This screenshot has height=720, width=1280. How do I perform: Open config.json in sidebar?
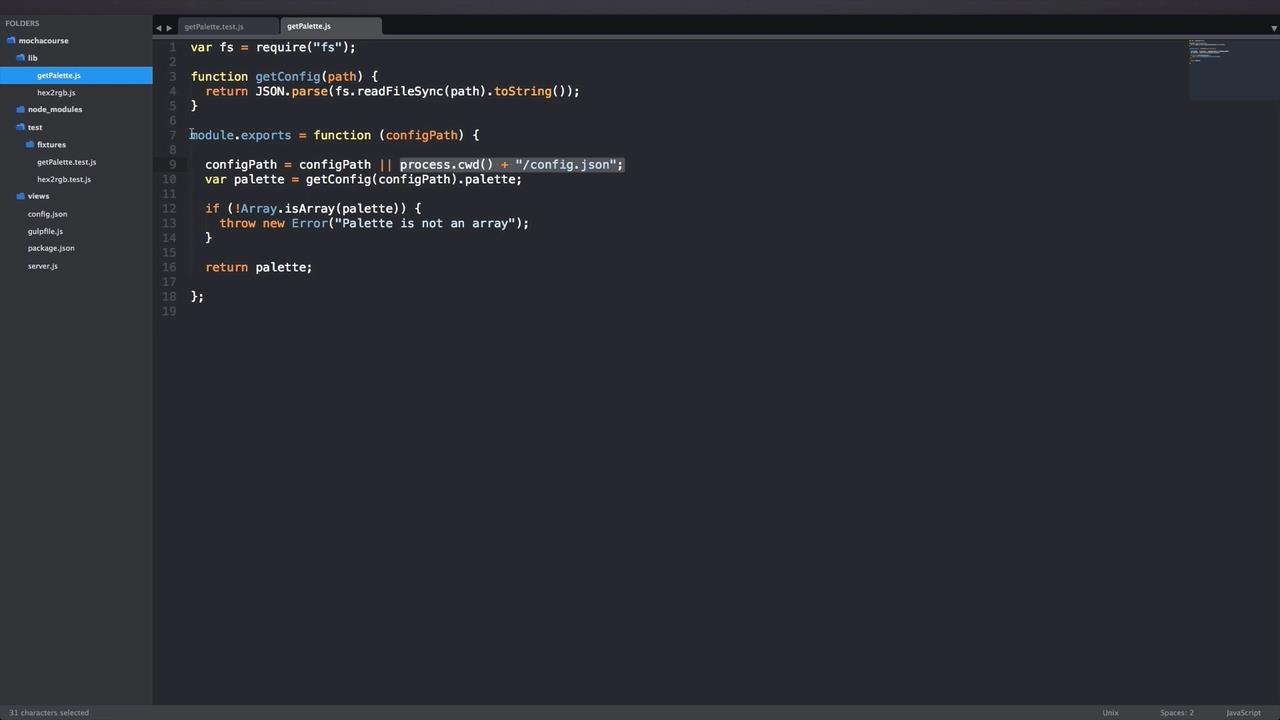point(47,214)
